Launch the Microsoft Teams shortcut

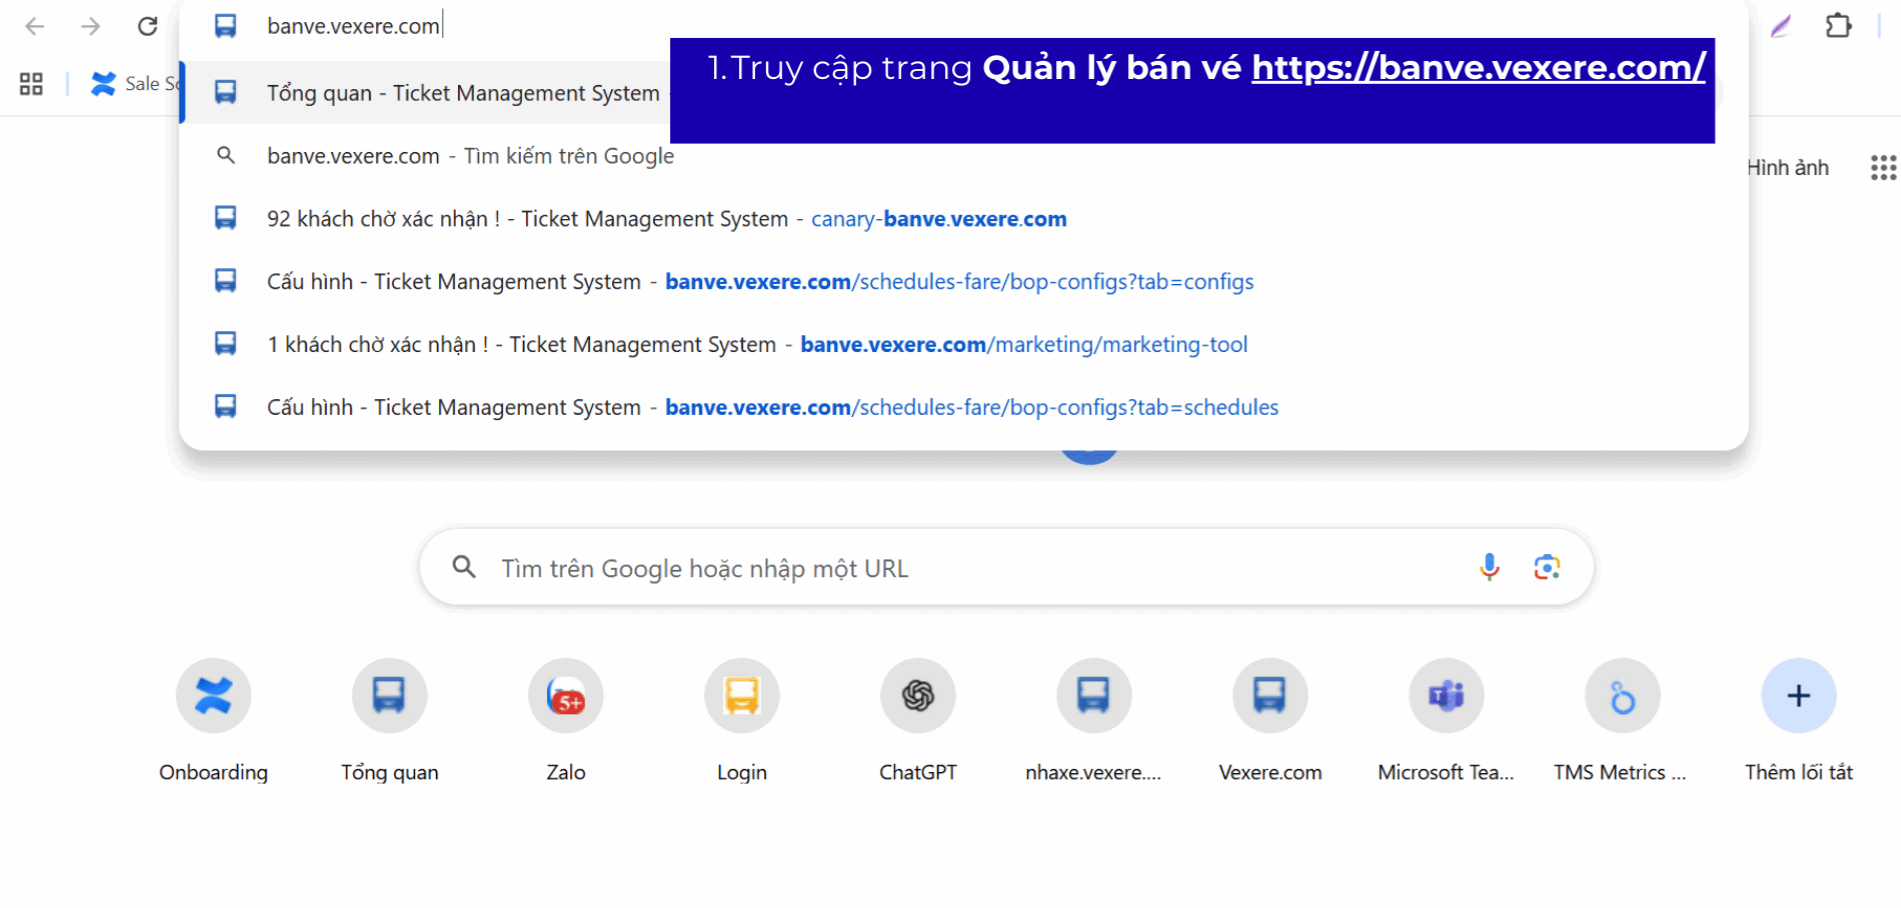(x=1445, y=696)
